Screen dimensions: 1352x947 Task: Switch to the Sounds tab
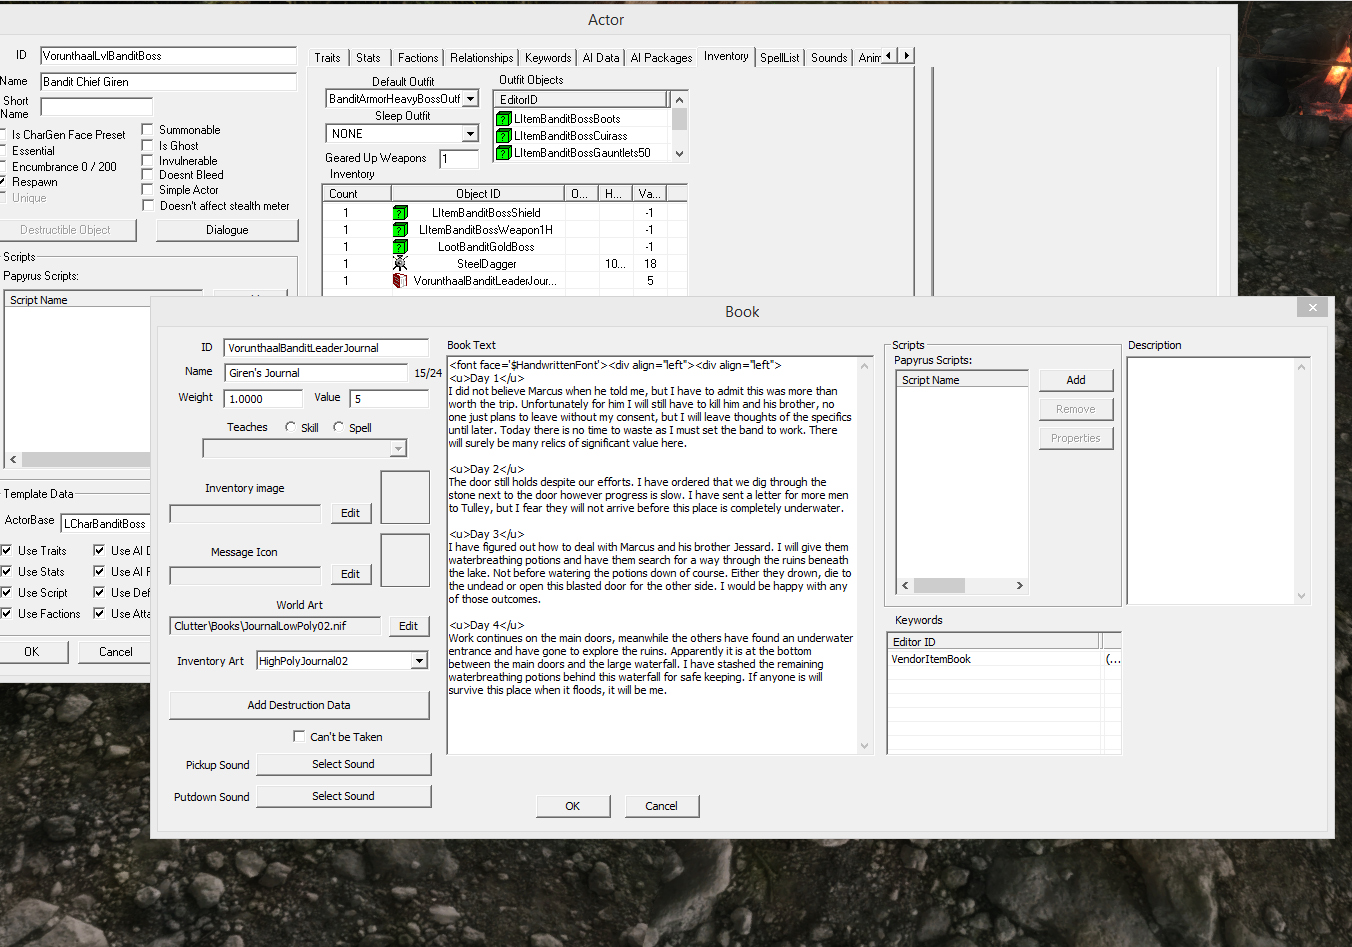[x=829, y=58]
